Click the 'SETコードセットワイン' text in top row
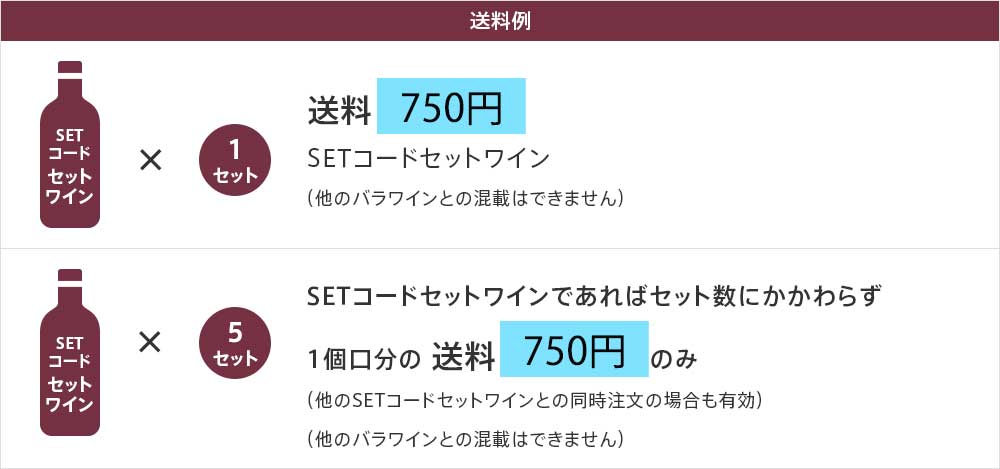This screenshot has width=1000, height=469. coord(428,159)
